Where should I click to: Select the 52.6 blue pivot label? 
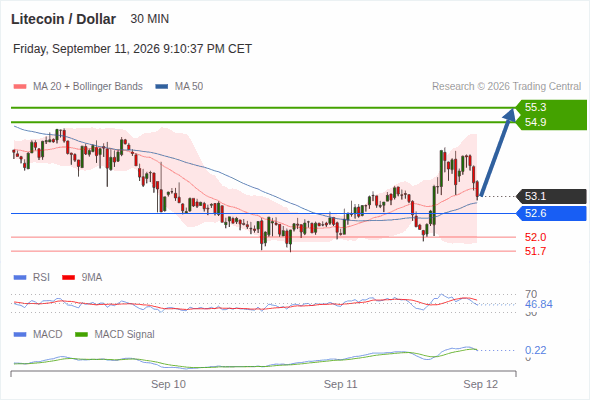tap(551, 213)
